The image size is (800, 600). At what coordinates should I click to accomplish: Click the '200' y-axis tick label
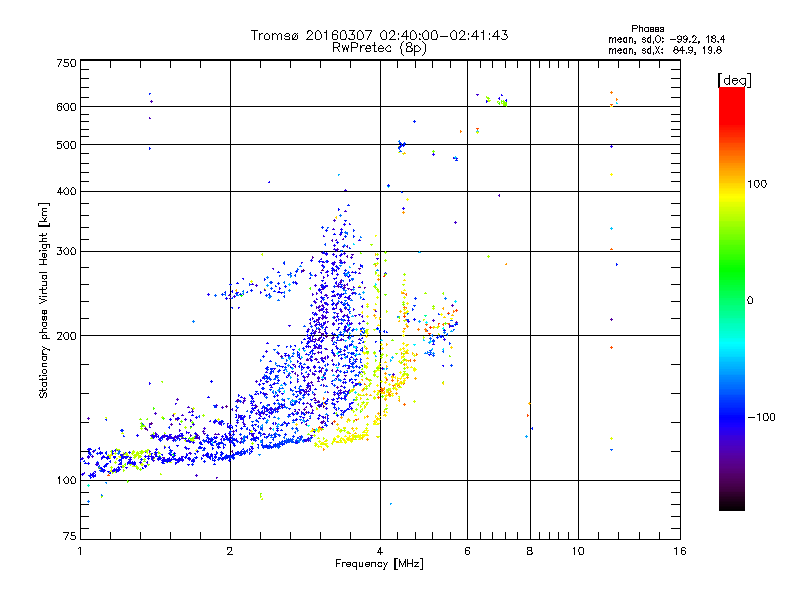[x=66, y=336]
